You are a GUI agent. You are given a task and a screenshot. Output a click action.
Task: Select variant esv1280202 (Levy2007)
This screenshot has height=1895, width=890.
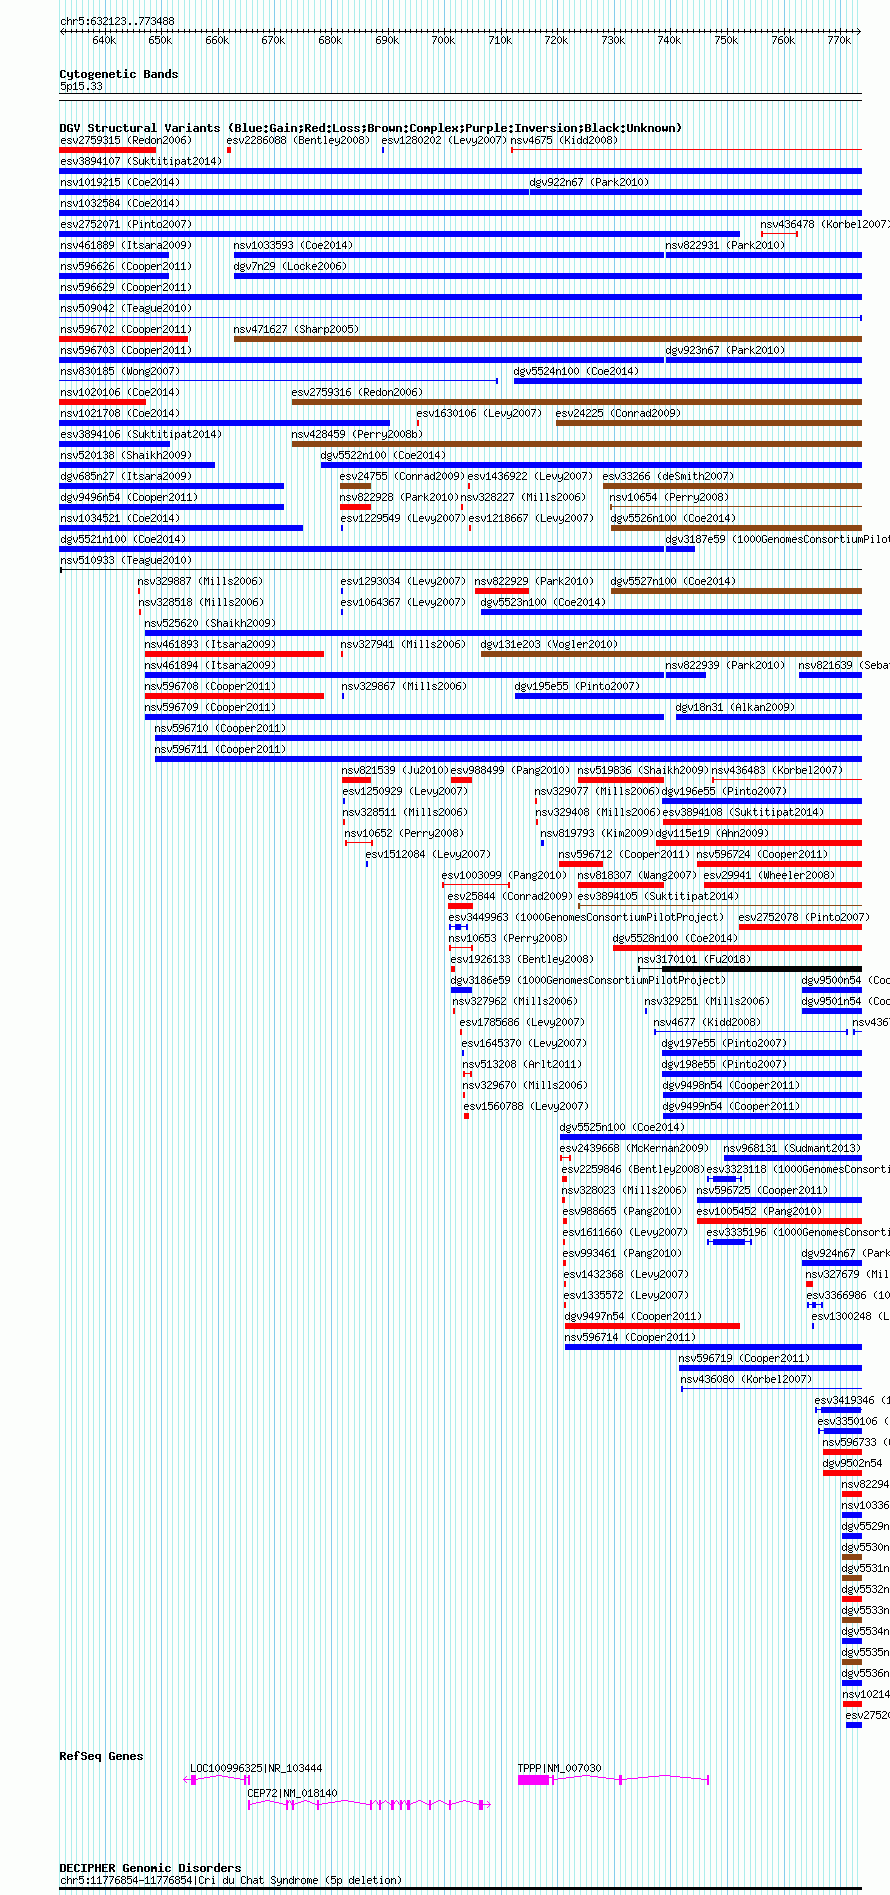point(444,141)
